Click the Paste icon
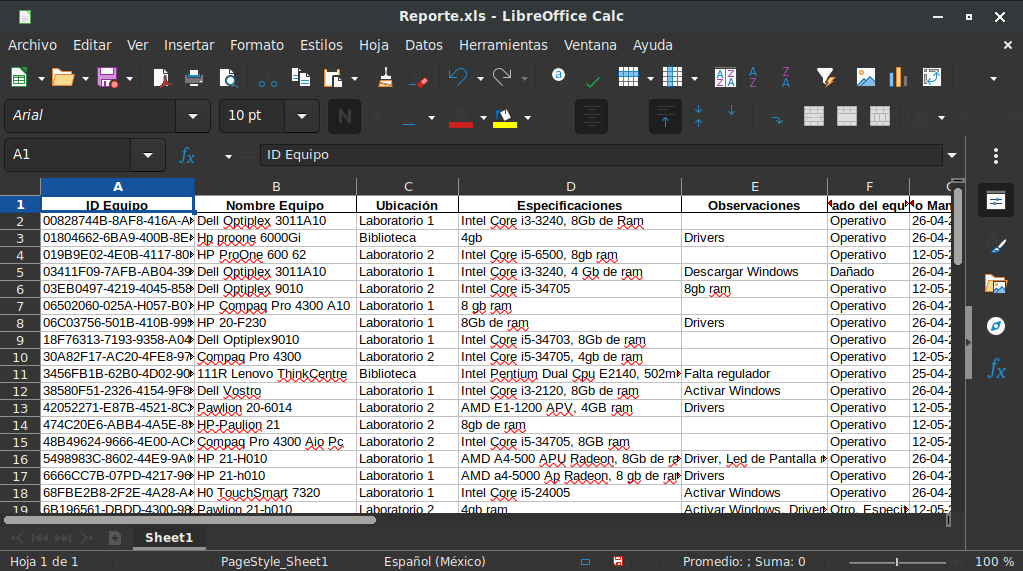This screenshot has width=1023, height=571. (x=333, y=78)
